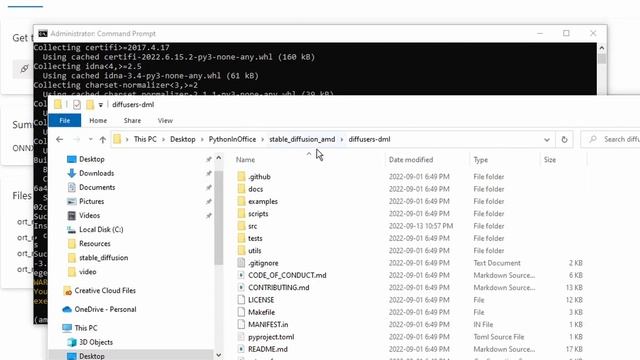Select the src folder icon
640x360 pixels.
pyautogui.click(x=241, y=226)
